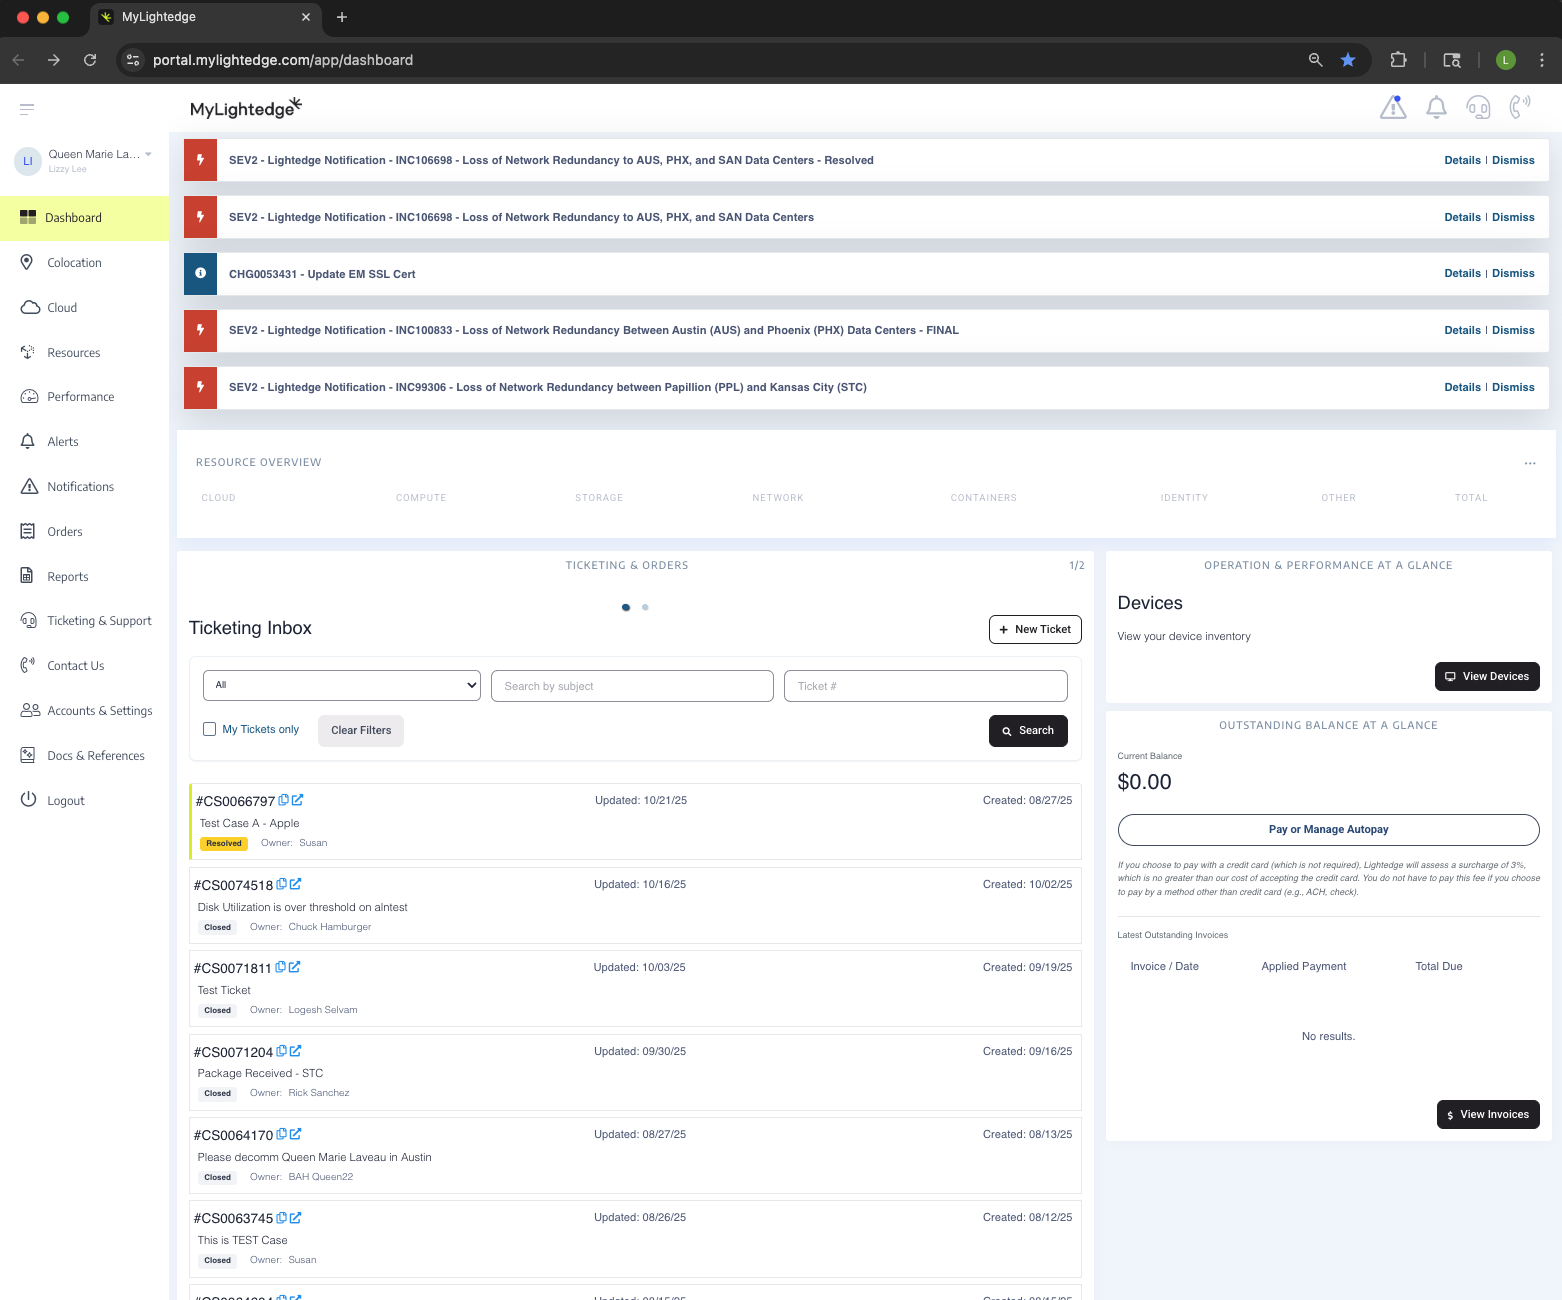The width and height of the screenshot is (1562, 1300).
Task: Open the All ticket filter dropdown
Action: pyautogui.click(x=342, y=685)
